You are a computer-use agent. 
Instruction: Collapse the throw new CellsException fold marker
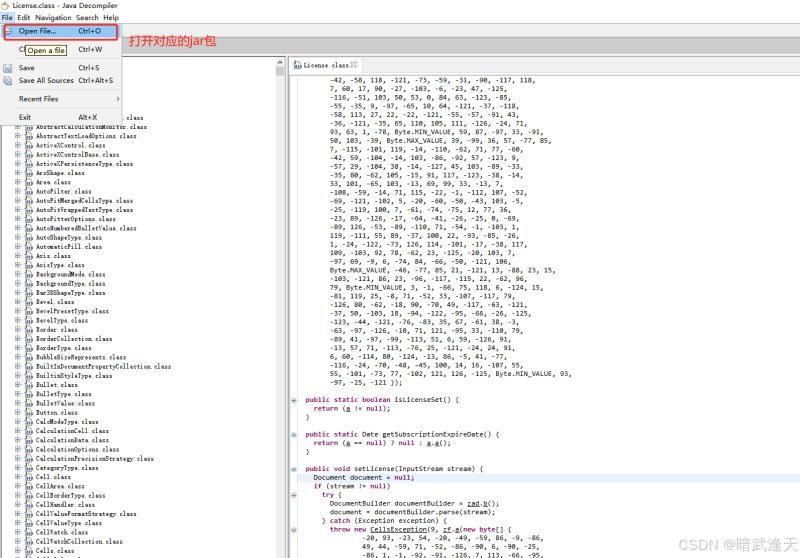(294, 529)
